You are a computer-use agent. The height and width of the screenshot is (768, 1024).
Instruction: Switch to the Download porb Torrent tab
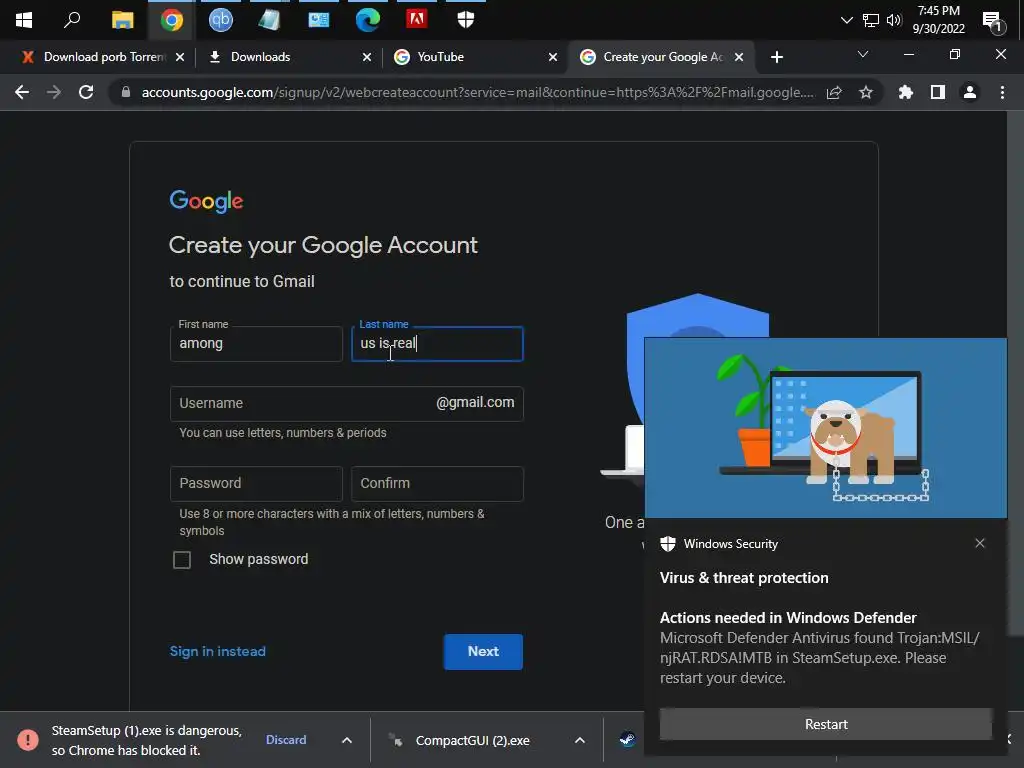[x=103, y=57]
